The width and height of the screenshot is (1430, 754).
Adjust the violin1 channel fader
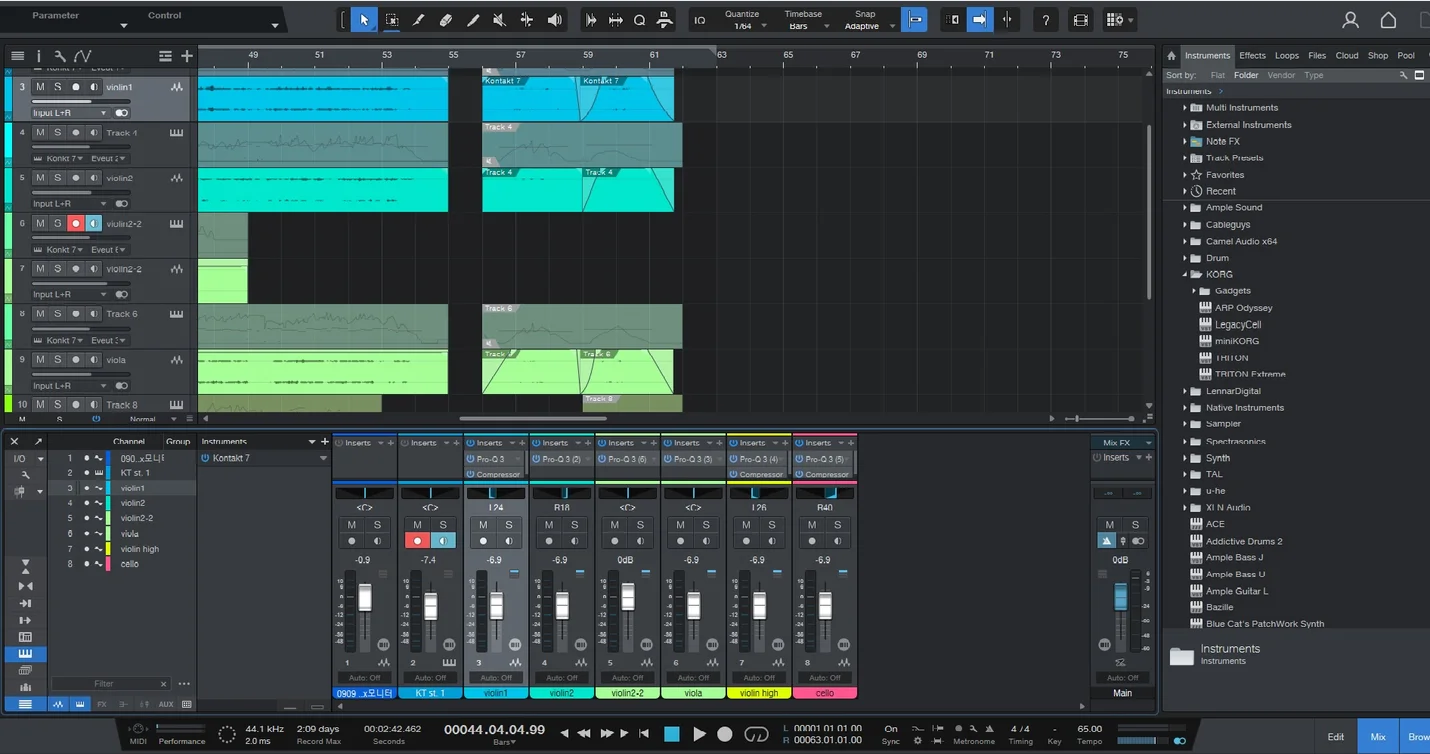[496, 606]
